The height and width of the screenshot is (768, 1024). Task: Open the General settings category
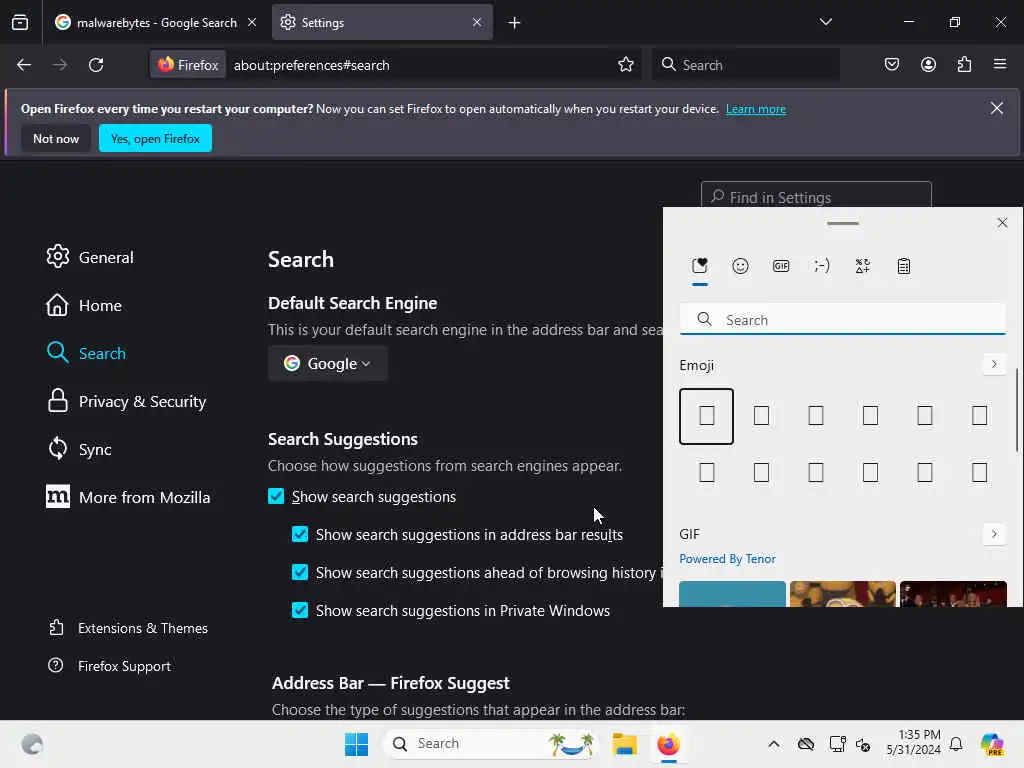click(x=90, y=257)
